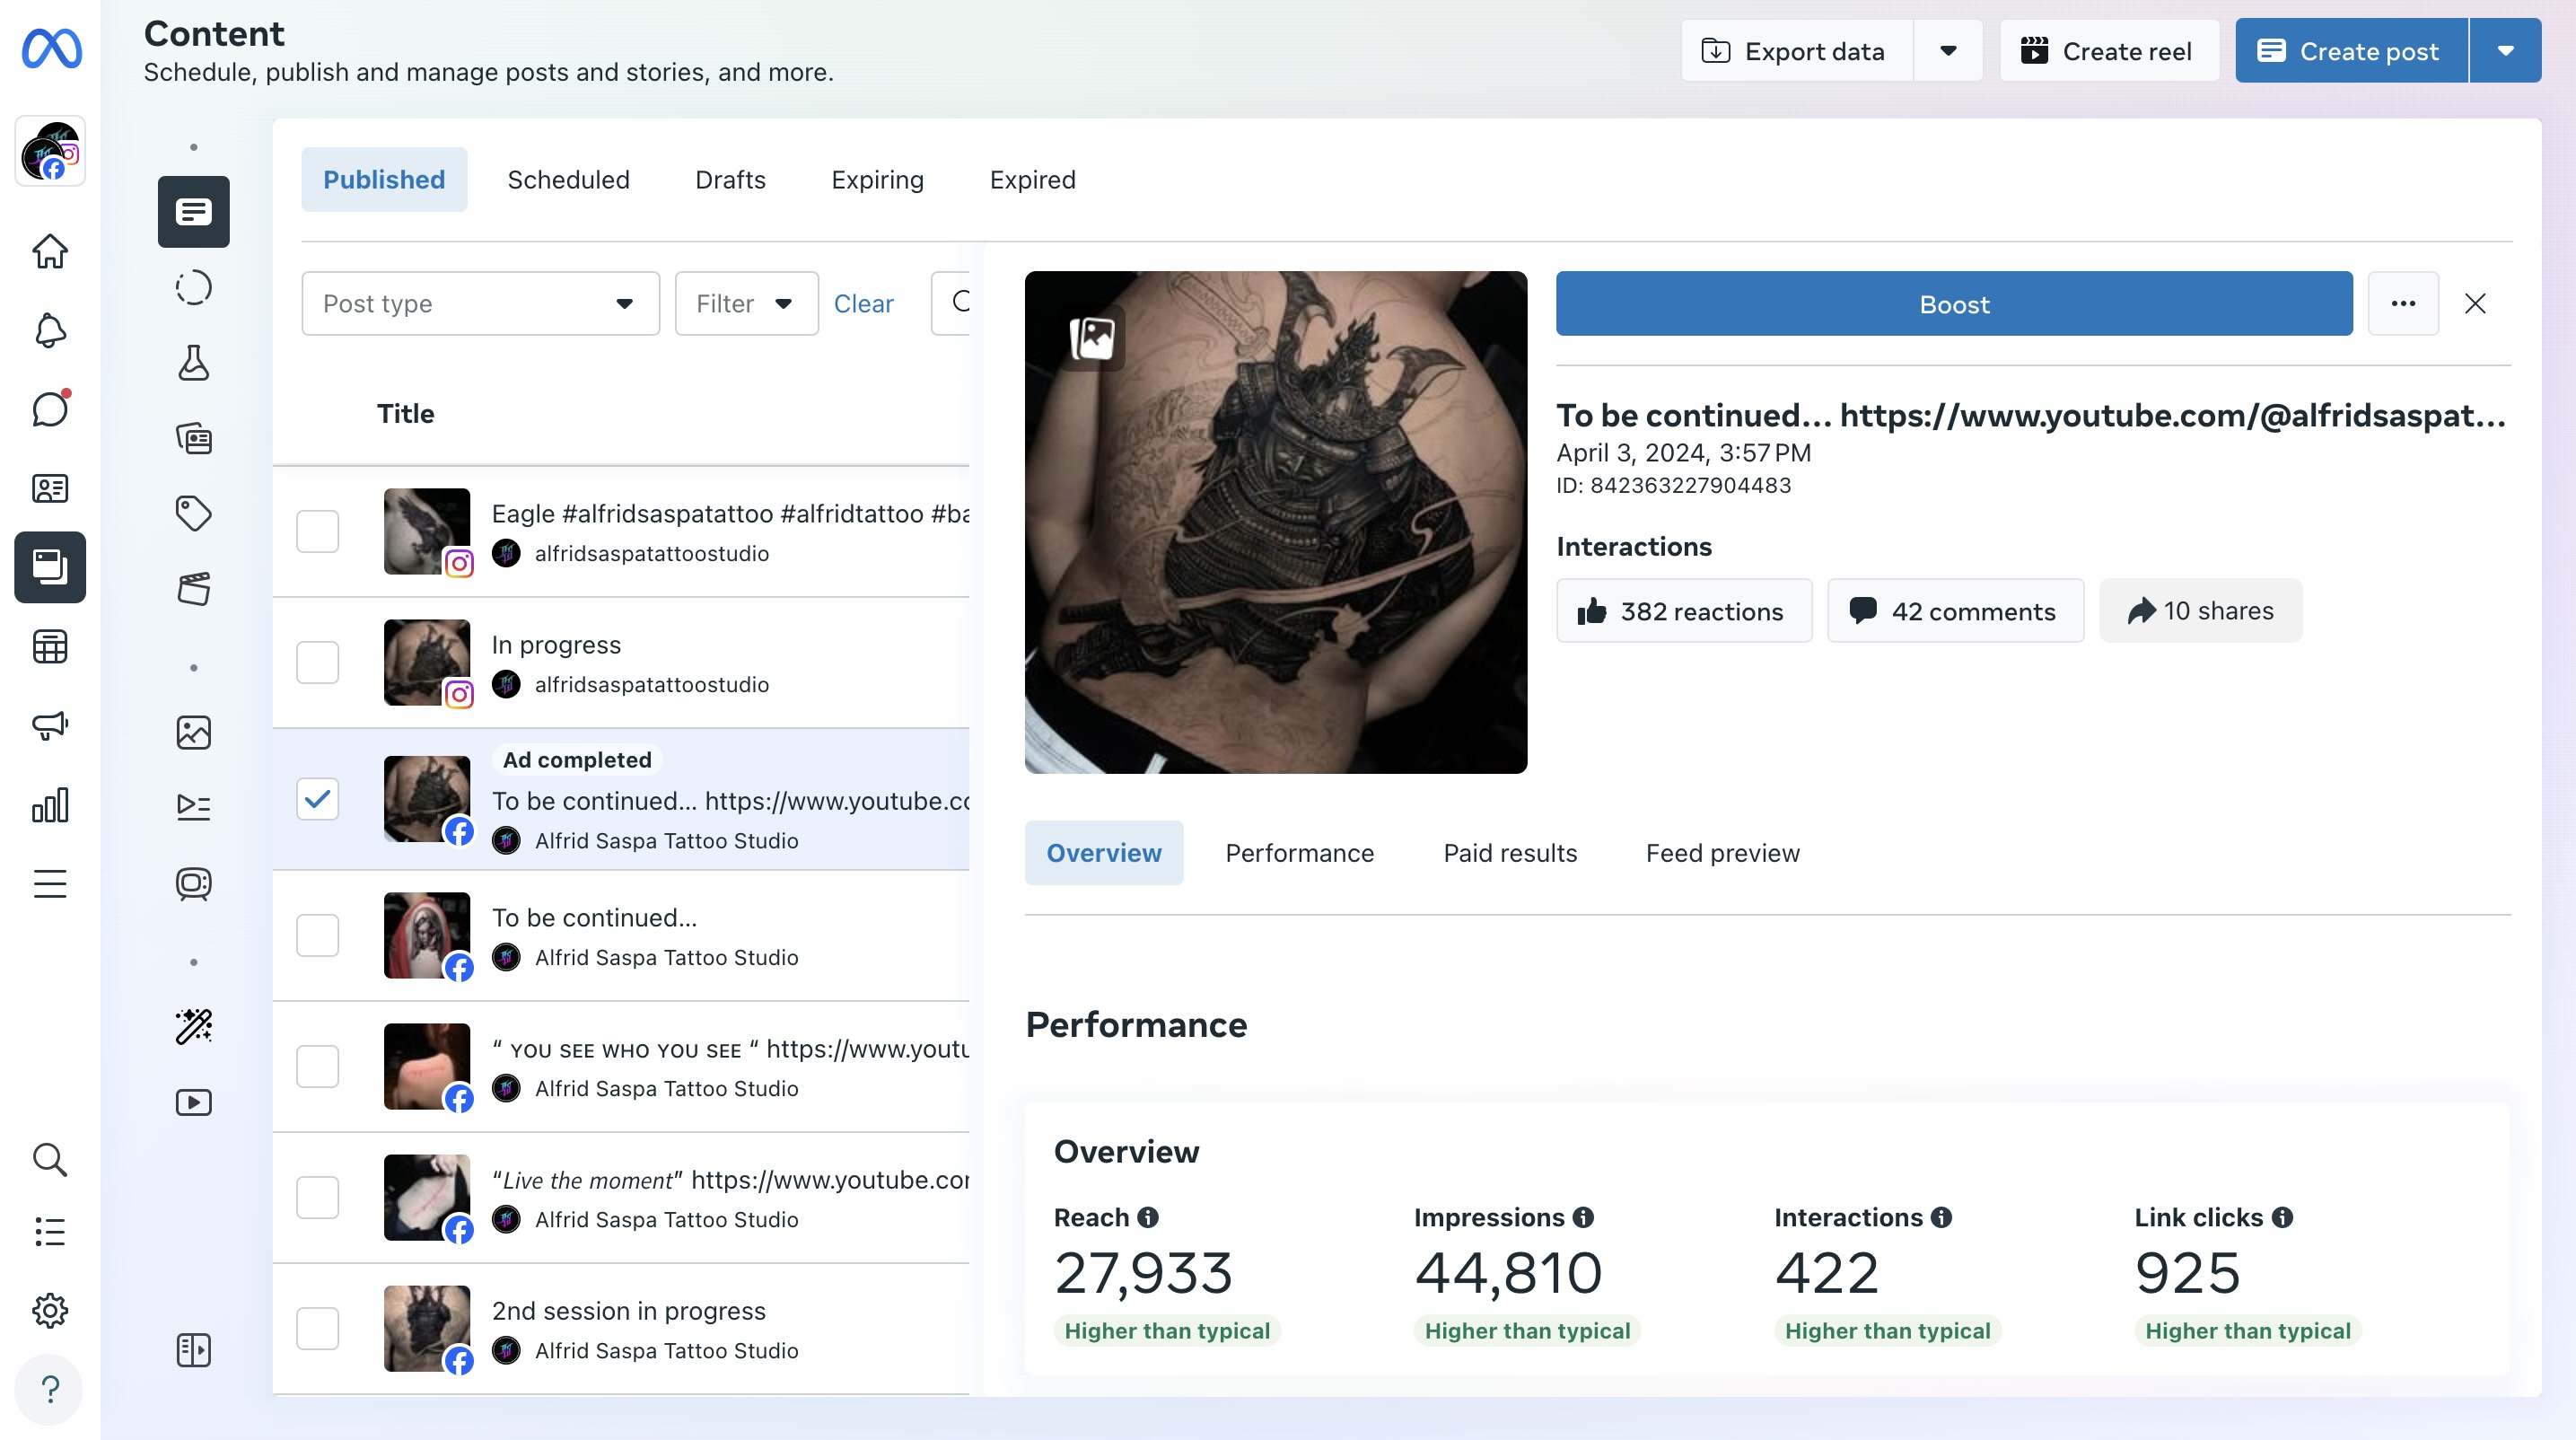Open the samurai tattoo post image
Screen dimensions: 2576x1440
click(x=1275, y=522)
